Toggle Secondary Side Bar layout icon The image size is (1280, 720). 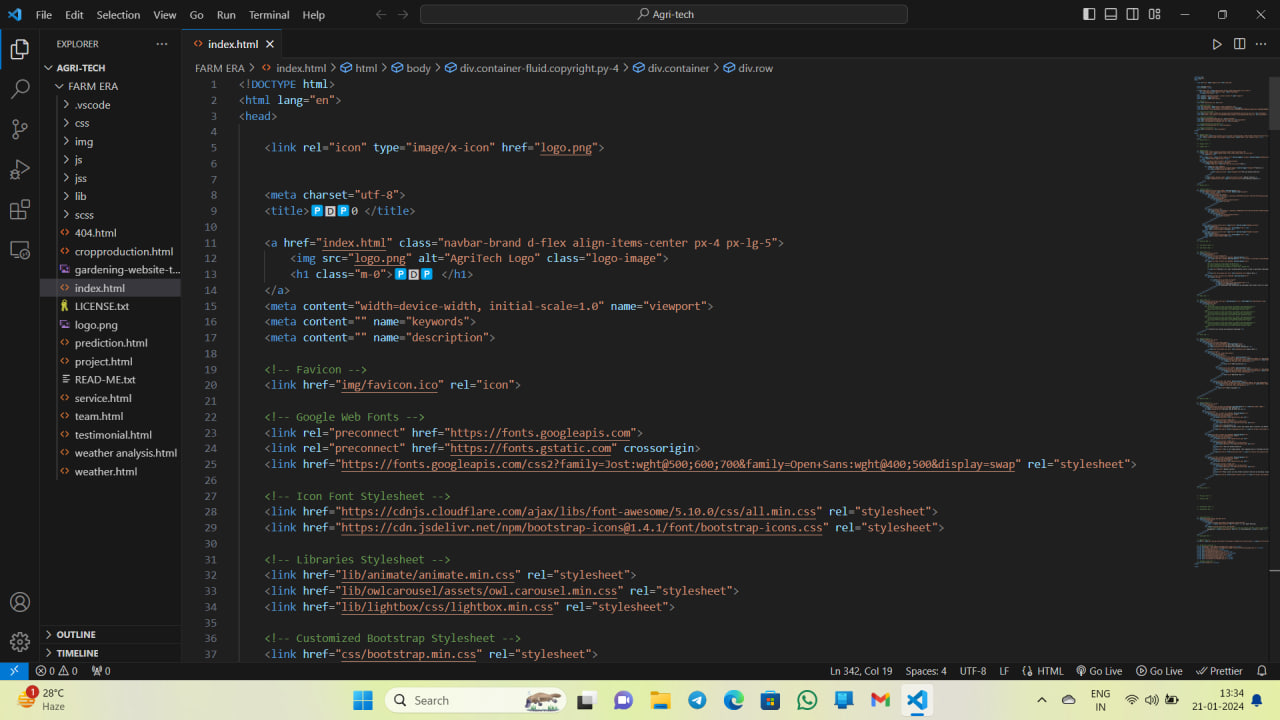pos(1133,15)
